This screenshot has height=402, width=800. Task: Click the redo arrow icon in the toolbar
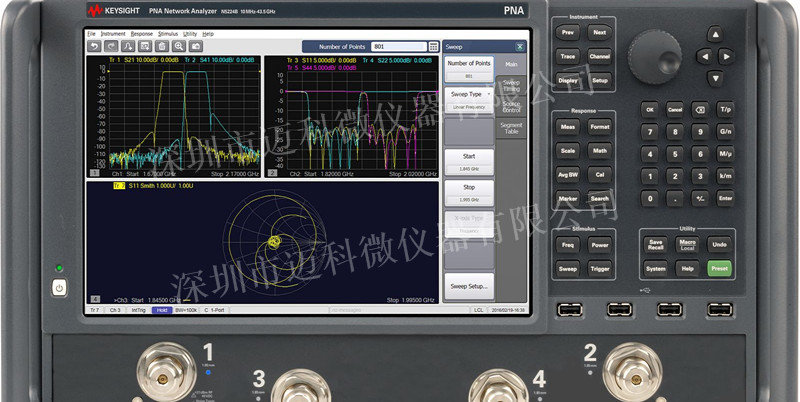pos(111,46)
